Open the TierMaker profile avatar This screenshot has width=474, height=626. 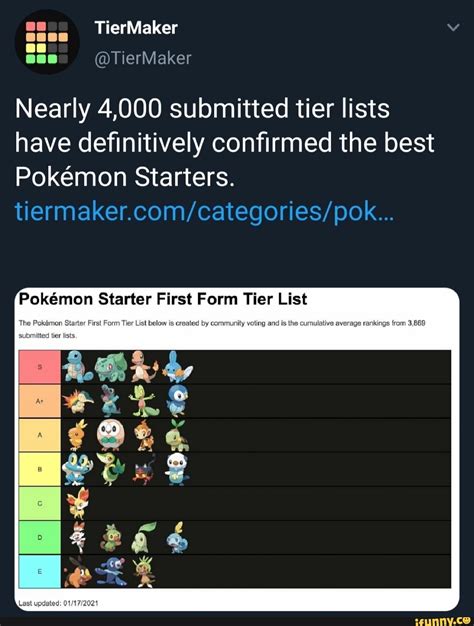47,42
